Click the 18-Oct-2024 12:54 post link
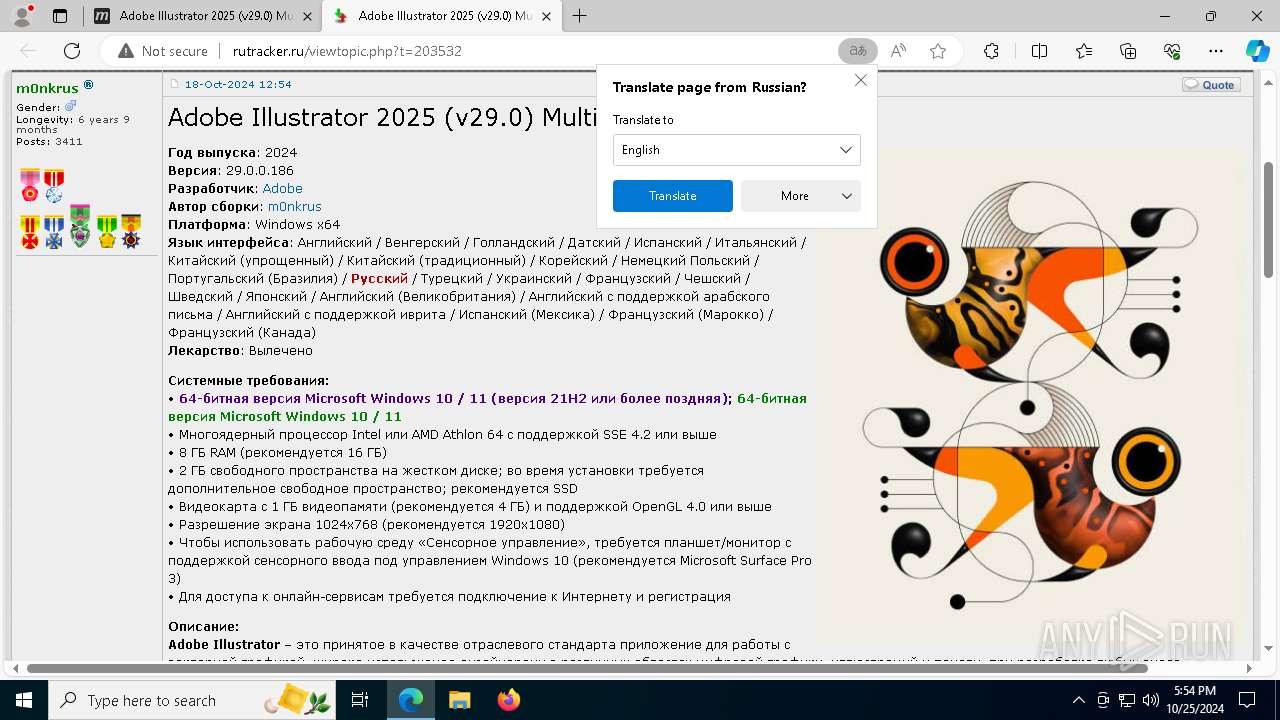 coord(238,85)
